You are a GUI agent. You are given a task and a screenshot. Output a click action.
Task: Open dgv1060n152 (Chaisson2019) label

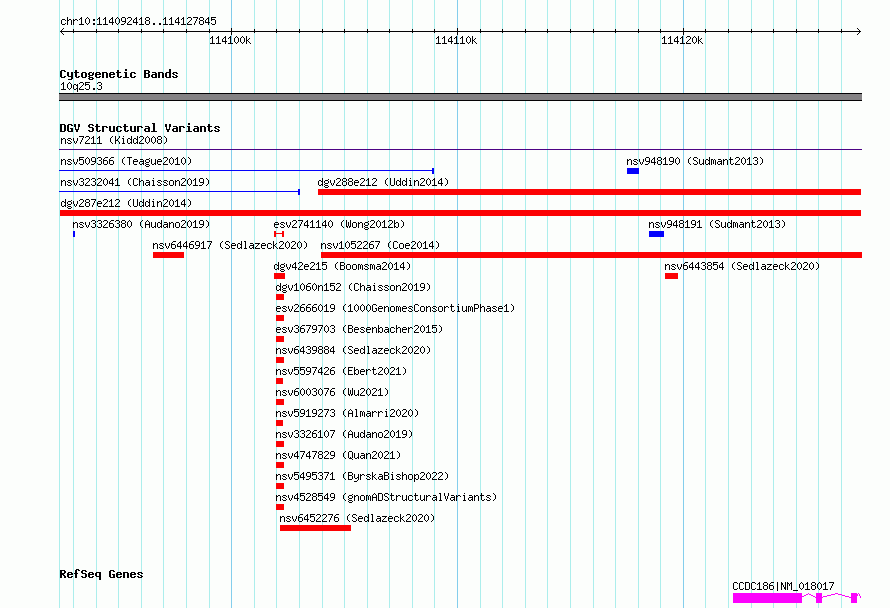pos(353,287)
